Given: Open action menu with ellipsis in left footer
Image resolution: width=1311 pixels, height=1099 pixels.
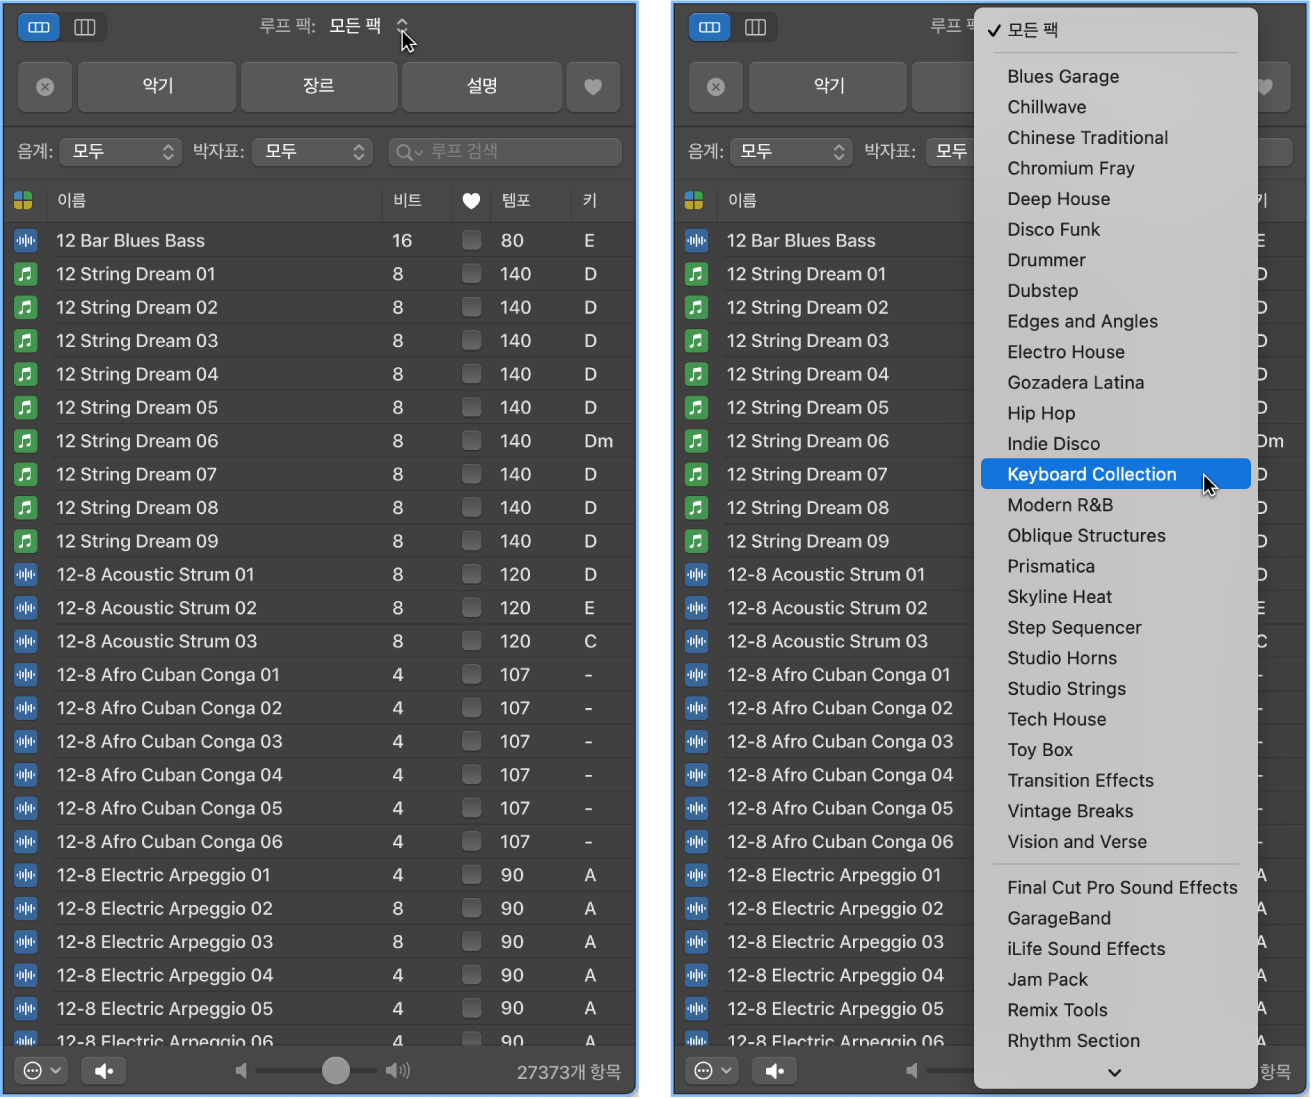Looking at the screenshot, I should click(42, 1071).
